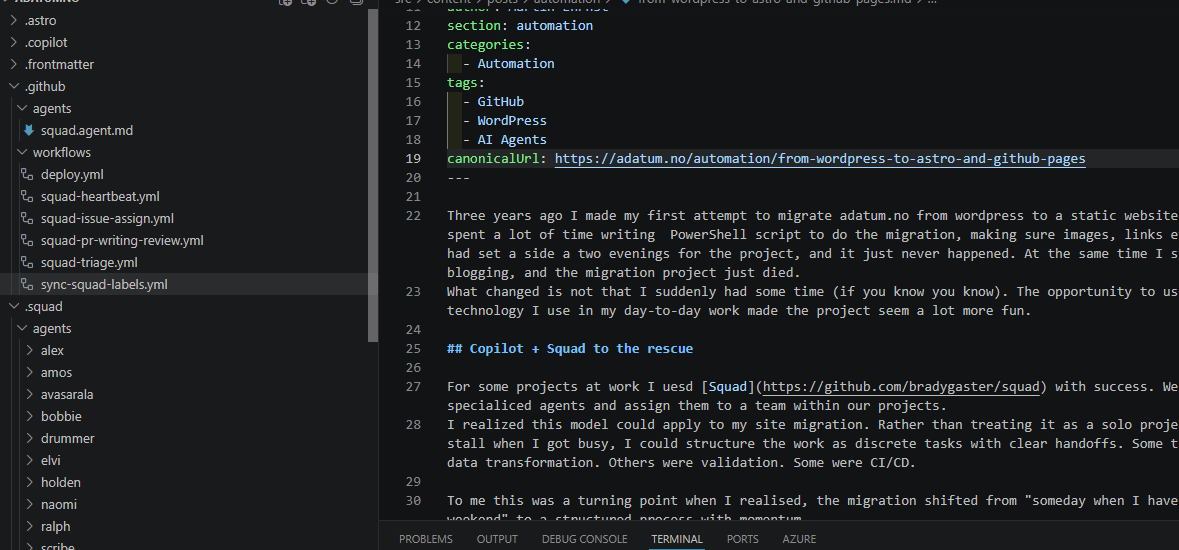Click the "## Copilot + Squad to the rescue" heading
Screen dimensions: 1179x550
570,348
